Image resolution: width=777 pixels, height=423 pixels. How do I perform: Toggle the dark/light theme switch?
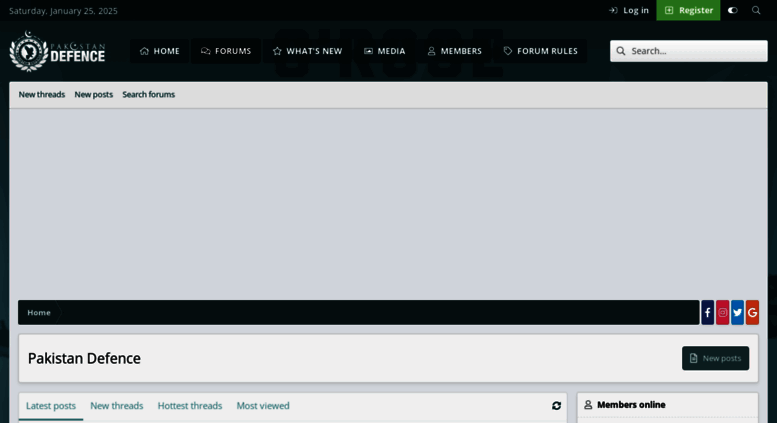(x=732, y=10)
